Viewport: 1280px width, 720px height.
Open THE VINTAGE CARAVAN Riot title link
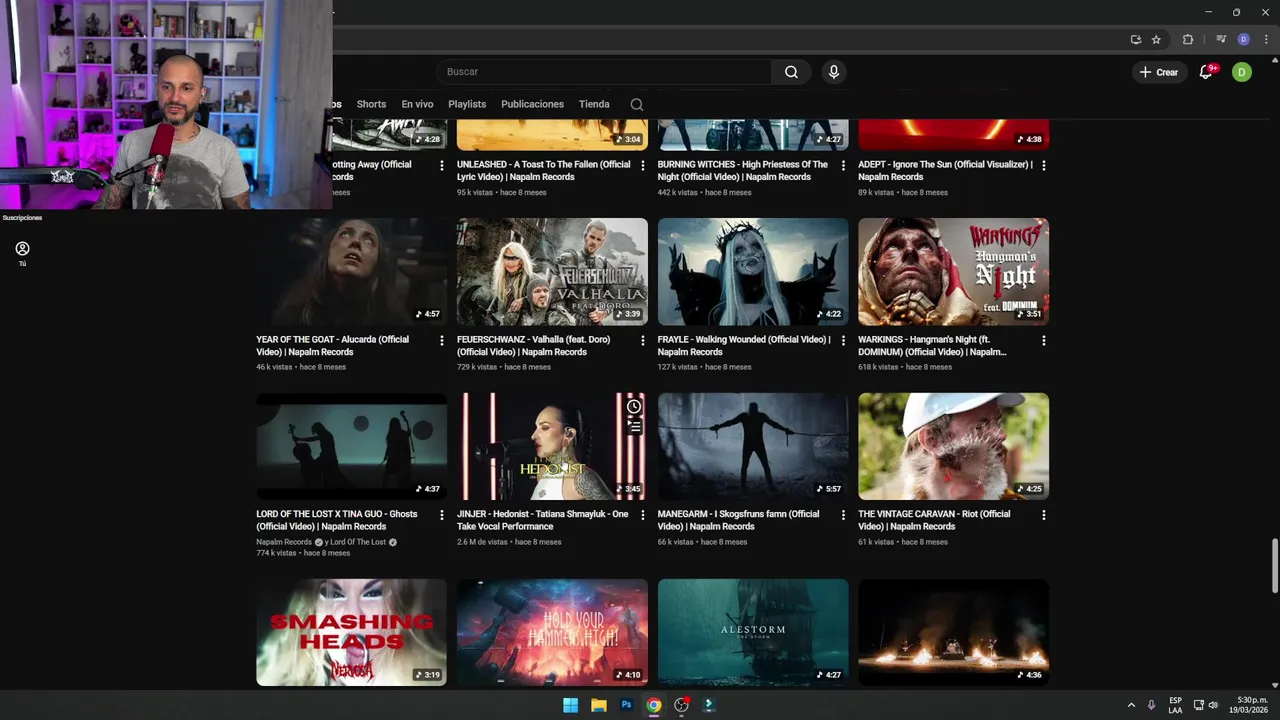(934, 520)
